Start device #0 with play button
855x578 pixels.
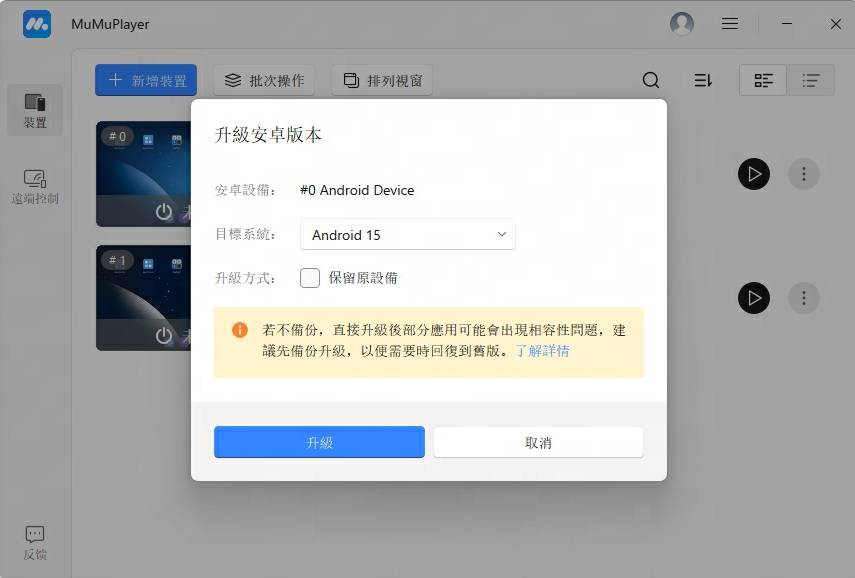[x=754, y=174]
